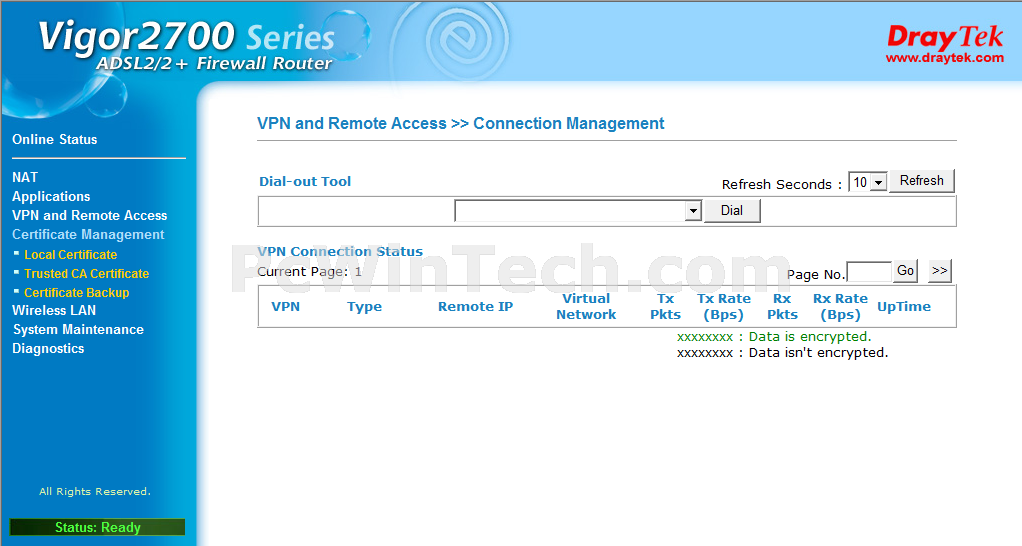Click the Current Page: 1 text
This screenshot has width=1022, height=546.
(310, 272)
